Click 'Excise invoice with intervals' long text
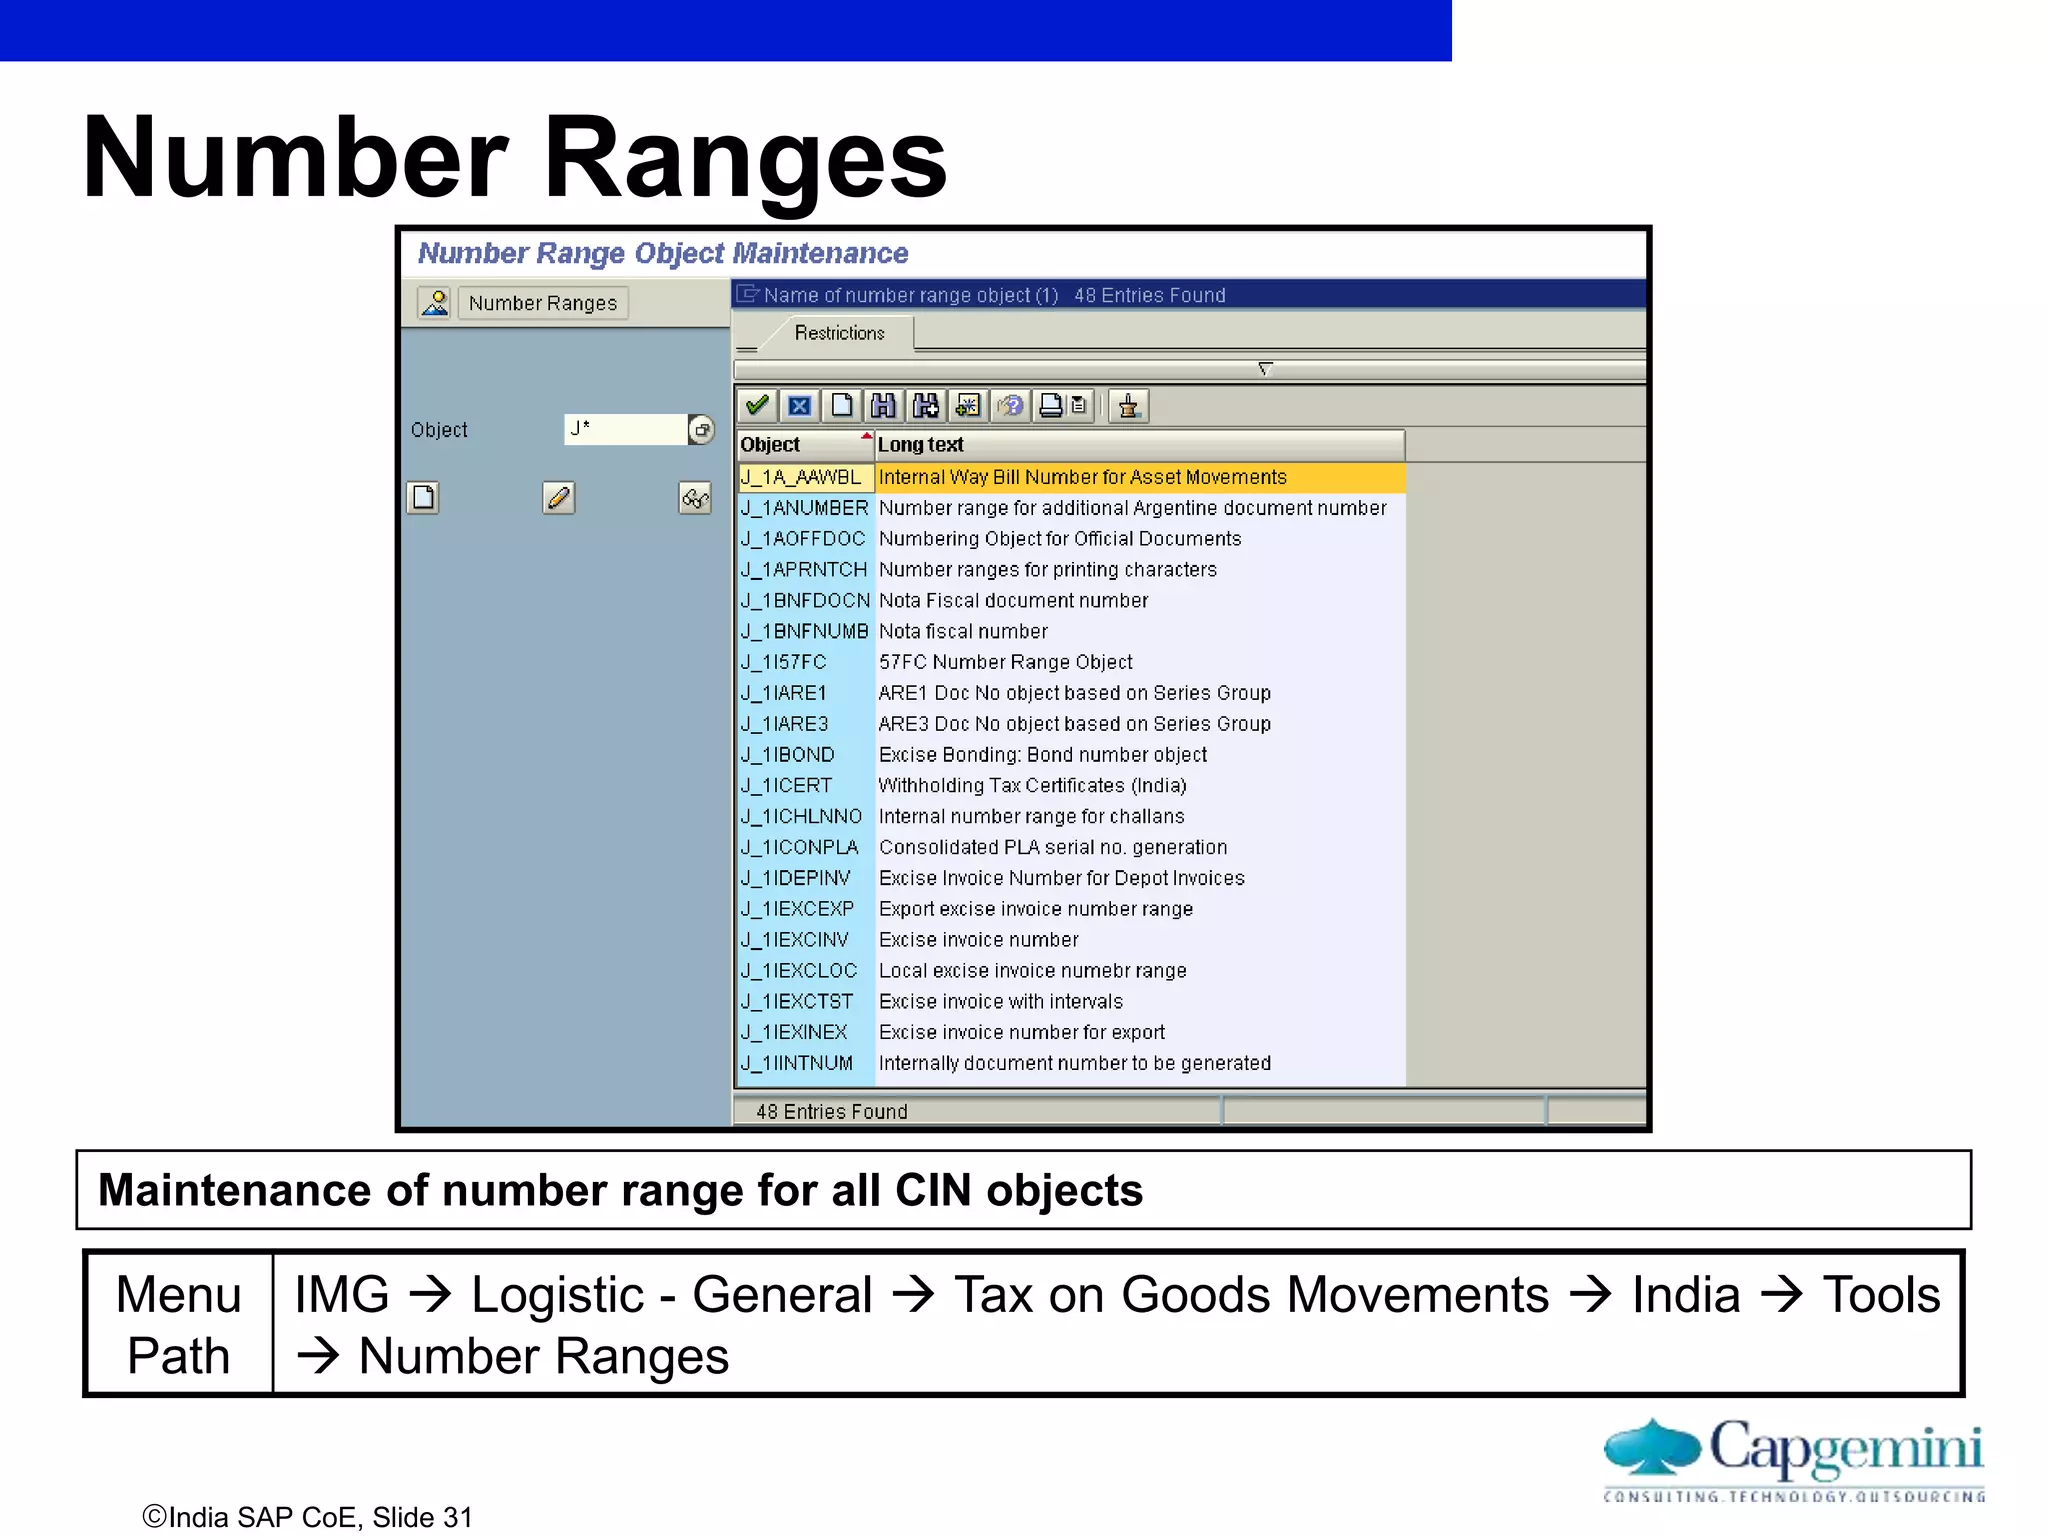2048x1536 pixels. point(1001,1002)
